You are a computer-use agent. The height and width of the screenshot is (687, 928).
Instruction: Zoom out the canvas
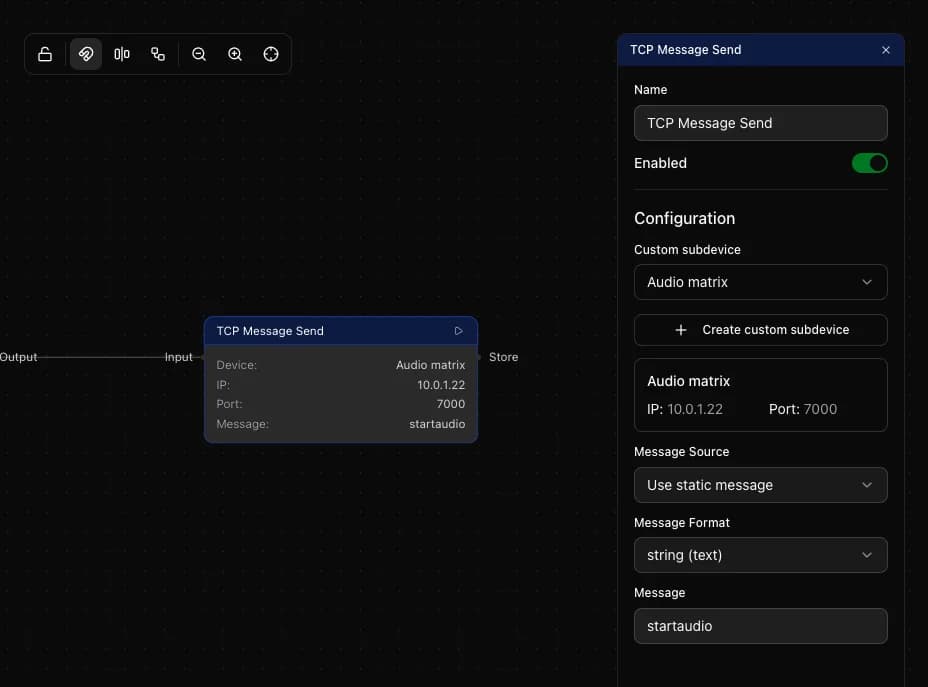pos(199,54)
